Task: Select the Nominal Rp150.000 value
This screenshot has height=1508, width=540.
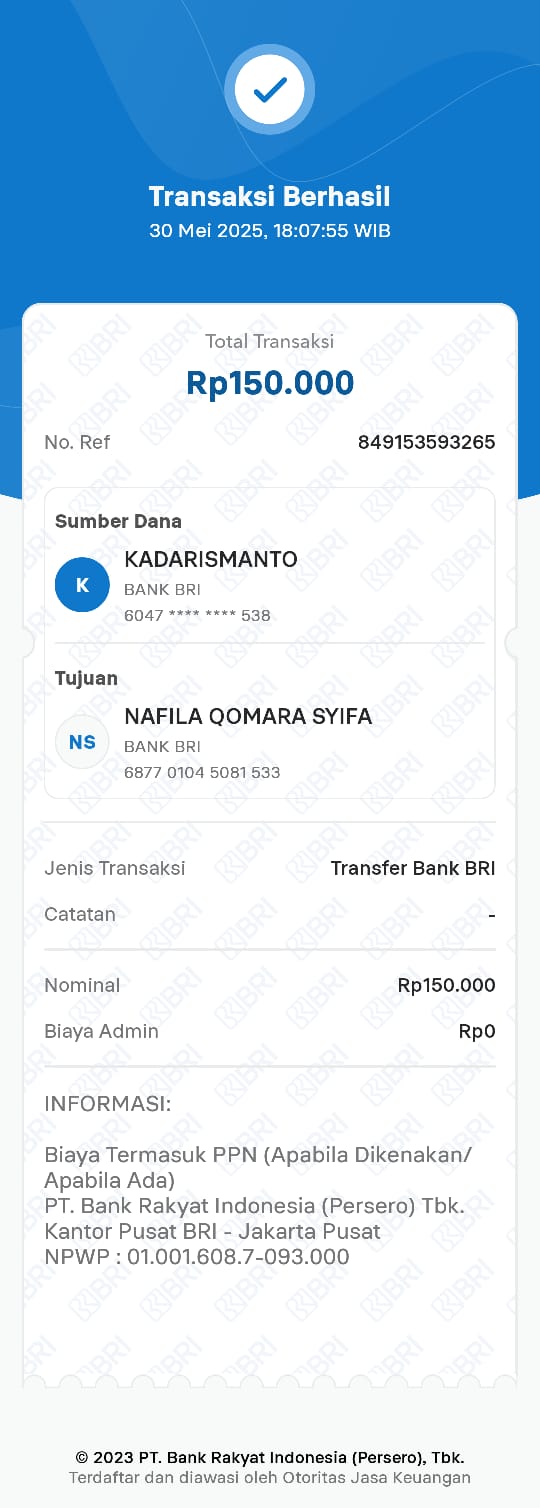Action: click(x=446, y=985)
